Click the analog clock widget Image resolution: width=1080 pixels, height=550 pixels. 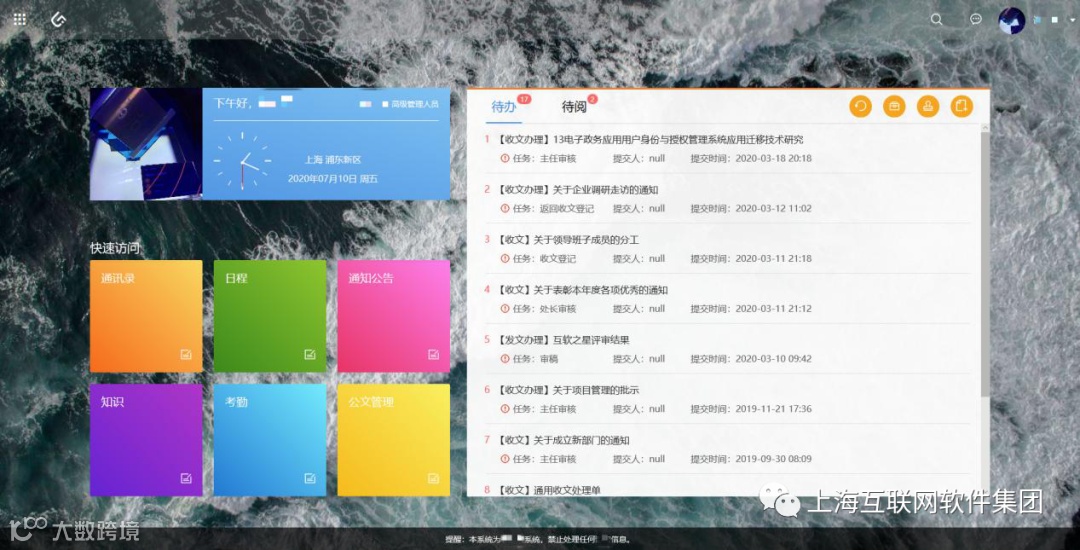(x=242, y=161)
